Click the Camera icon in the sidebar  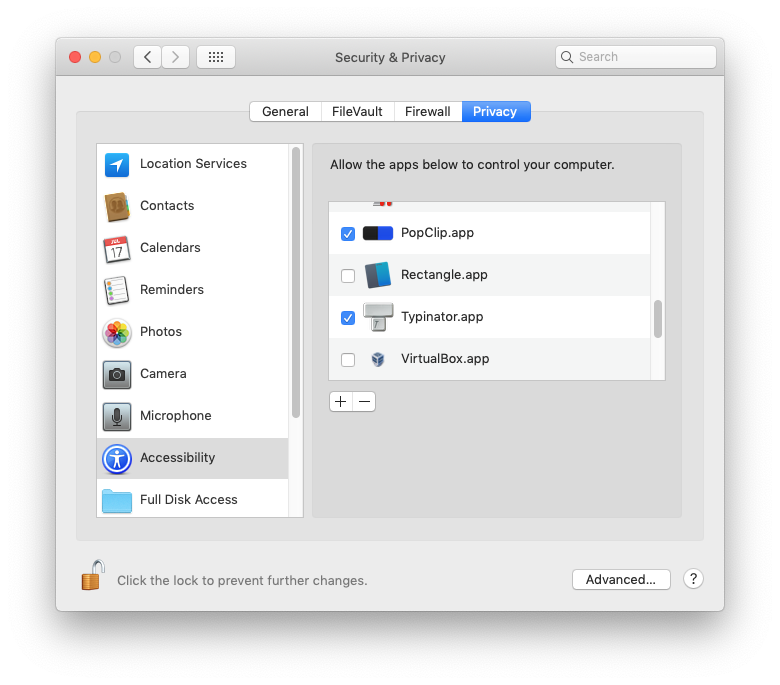pos(117,375)
